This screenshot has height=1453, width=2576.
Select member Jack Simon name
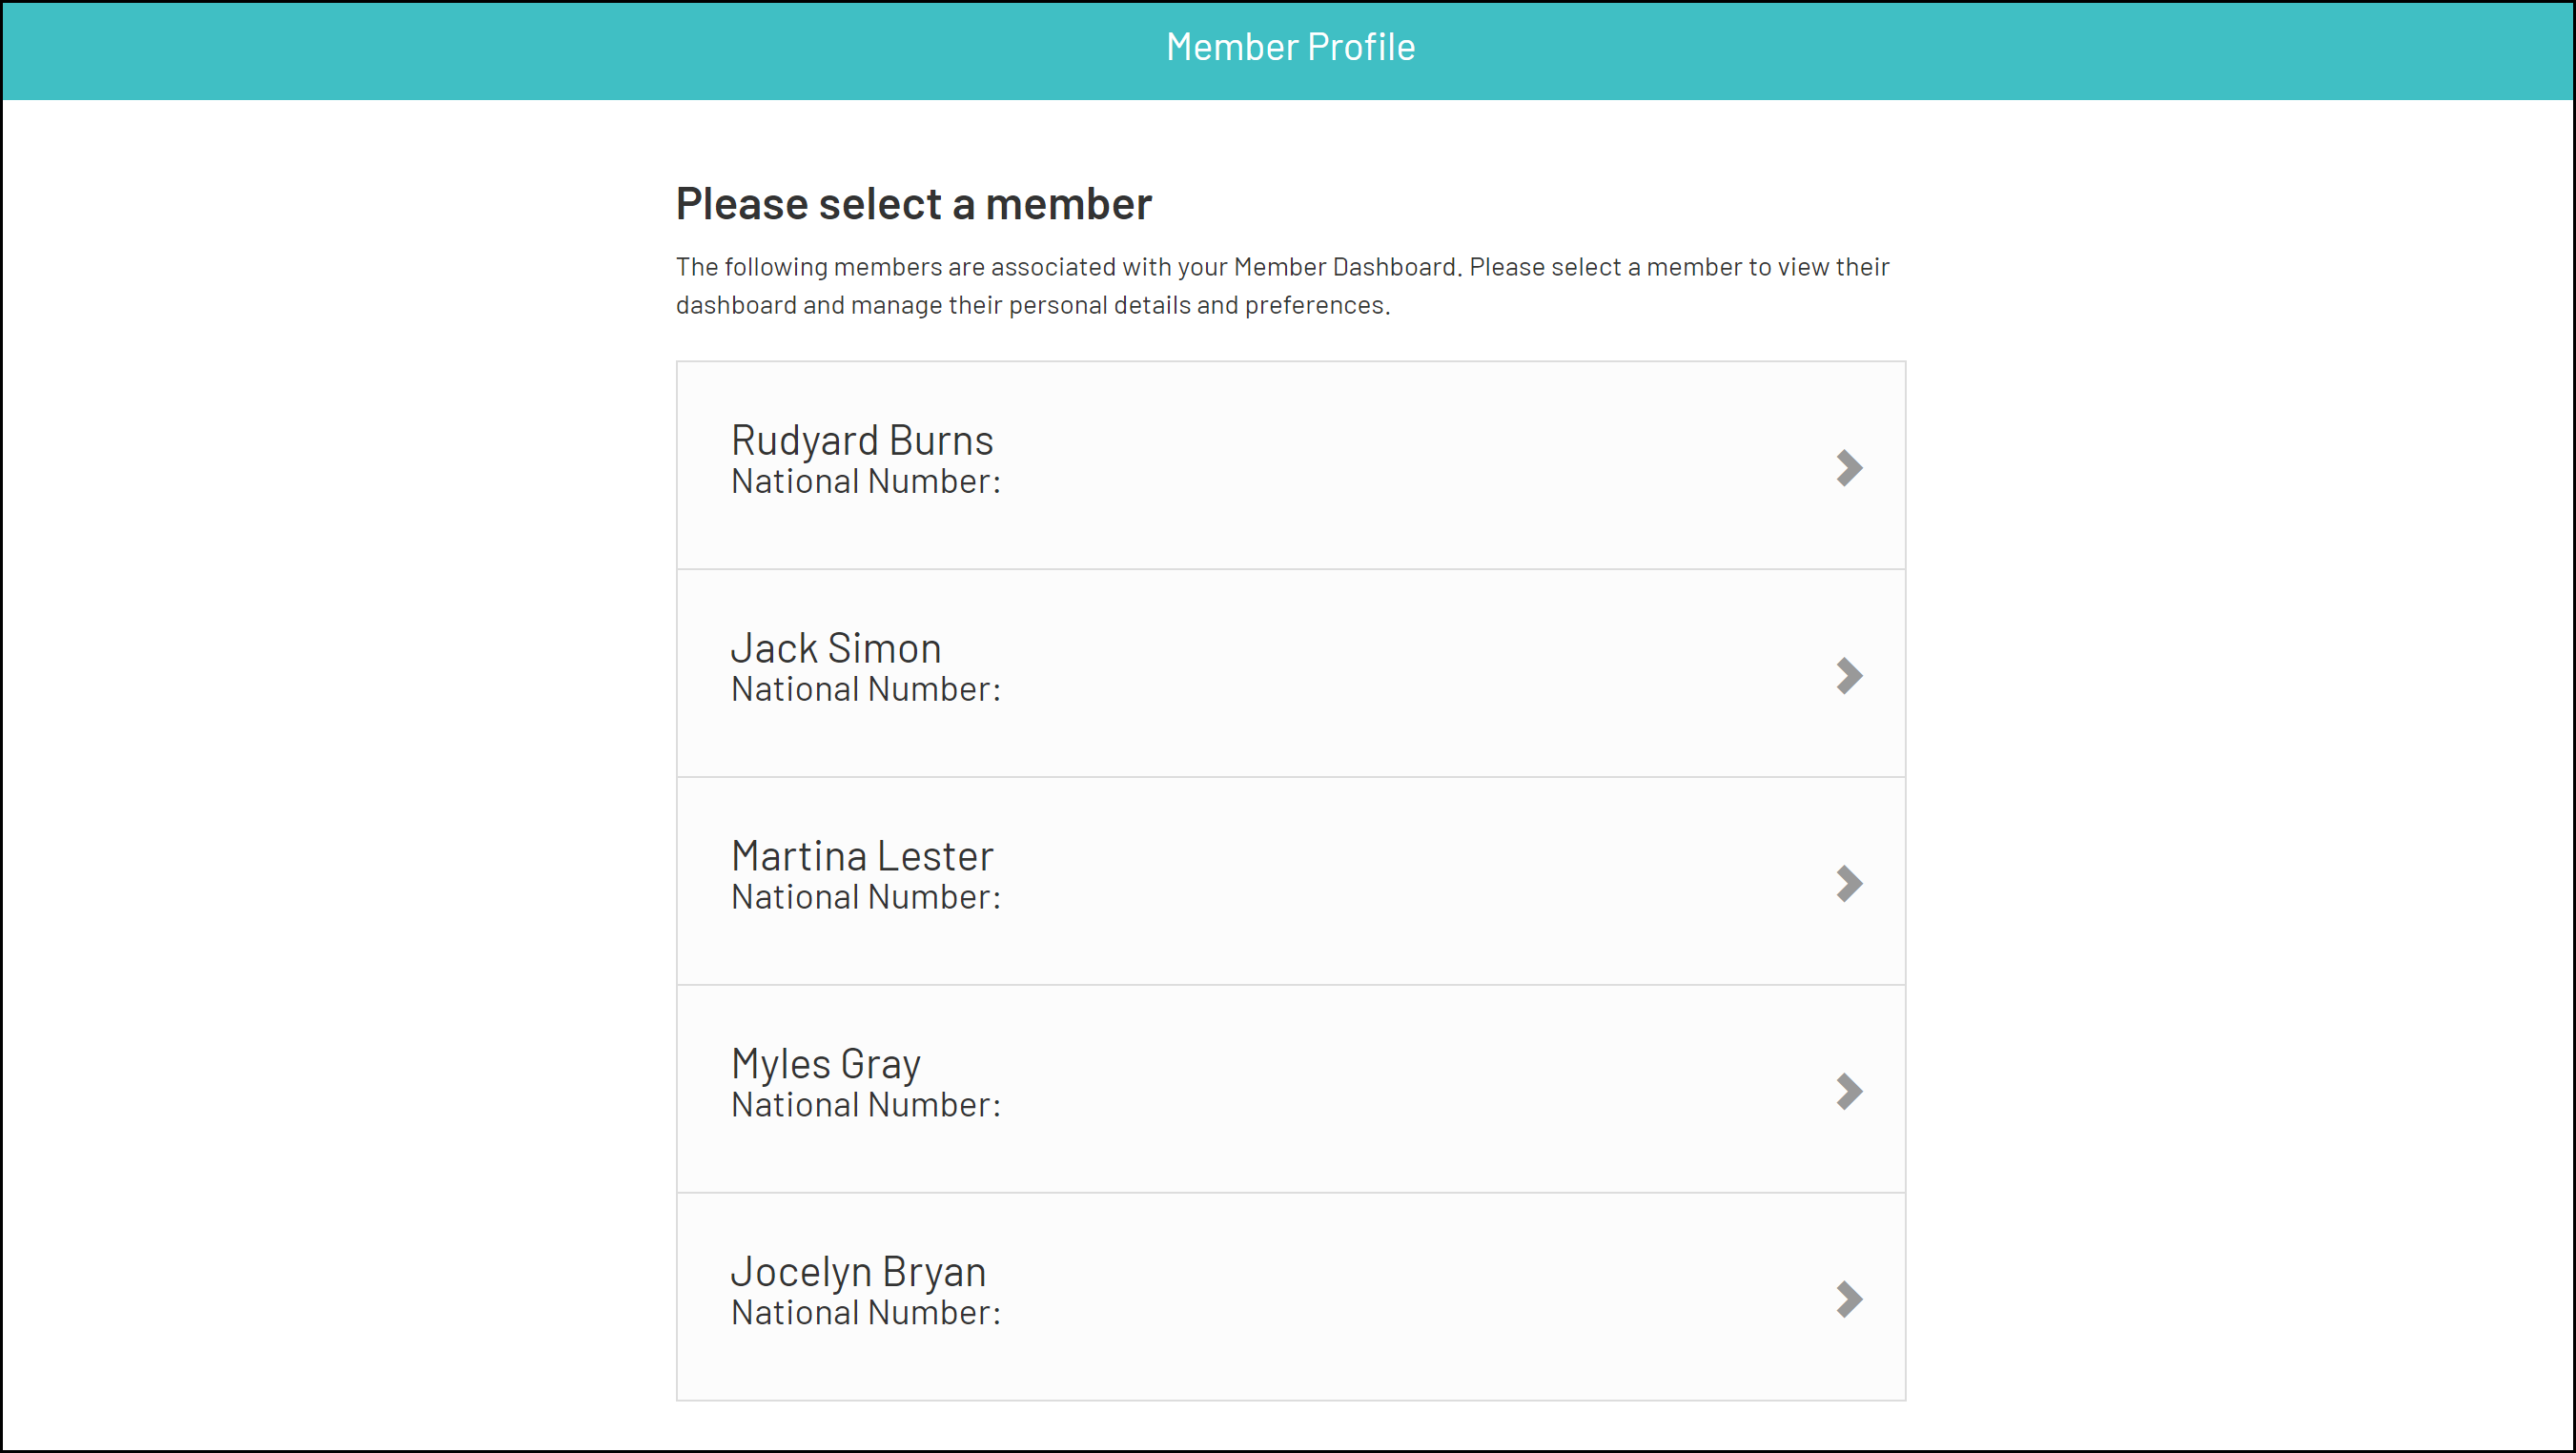[x=835, y=648]
